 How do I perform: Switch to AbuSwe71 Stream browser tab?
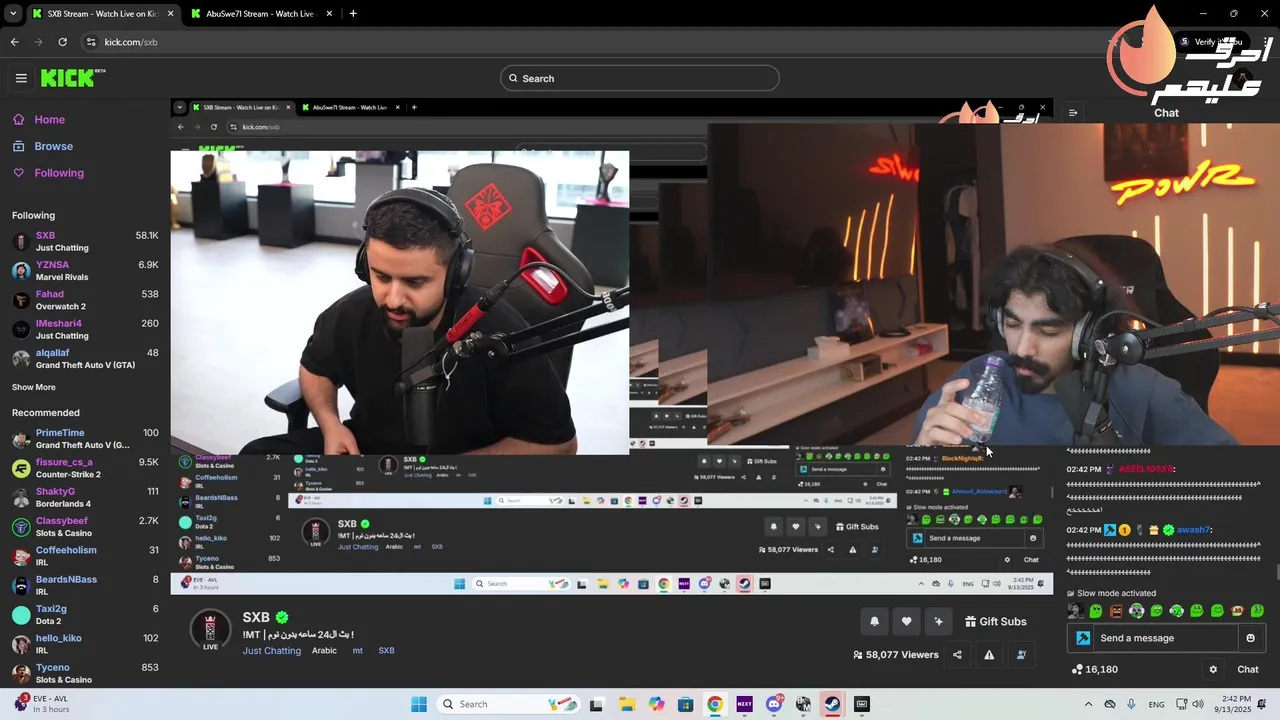click(x=260, y=14)
